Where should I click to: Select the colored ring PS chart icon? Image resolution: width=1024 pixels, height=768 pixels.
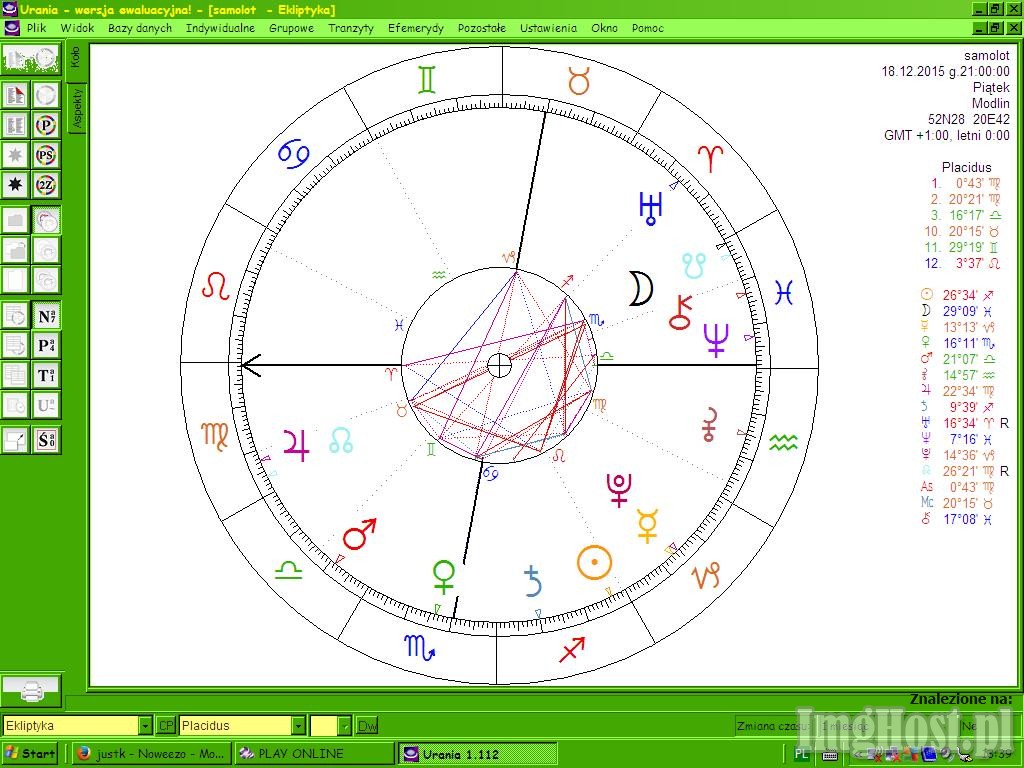[x=46, y=155]
